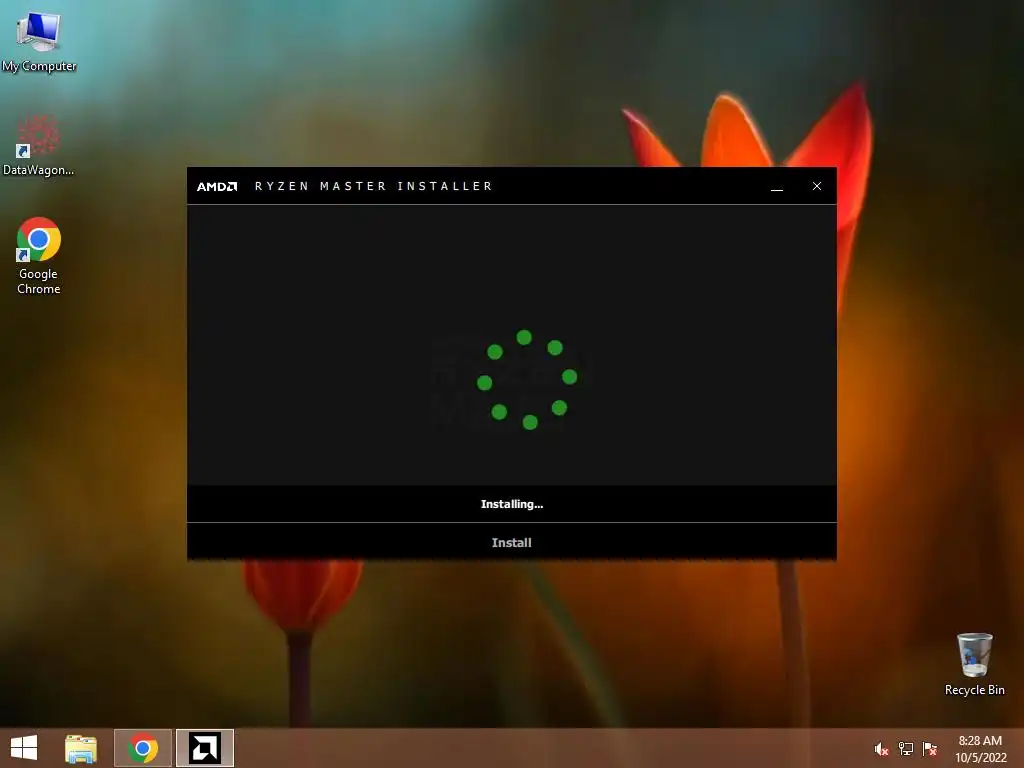Focus the AMD installer taskbar button
Image resolution: width=1024 pixels, height=768 pixels.
pyautogui.click(x=204, y=748)
